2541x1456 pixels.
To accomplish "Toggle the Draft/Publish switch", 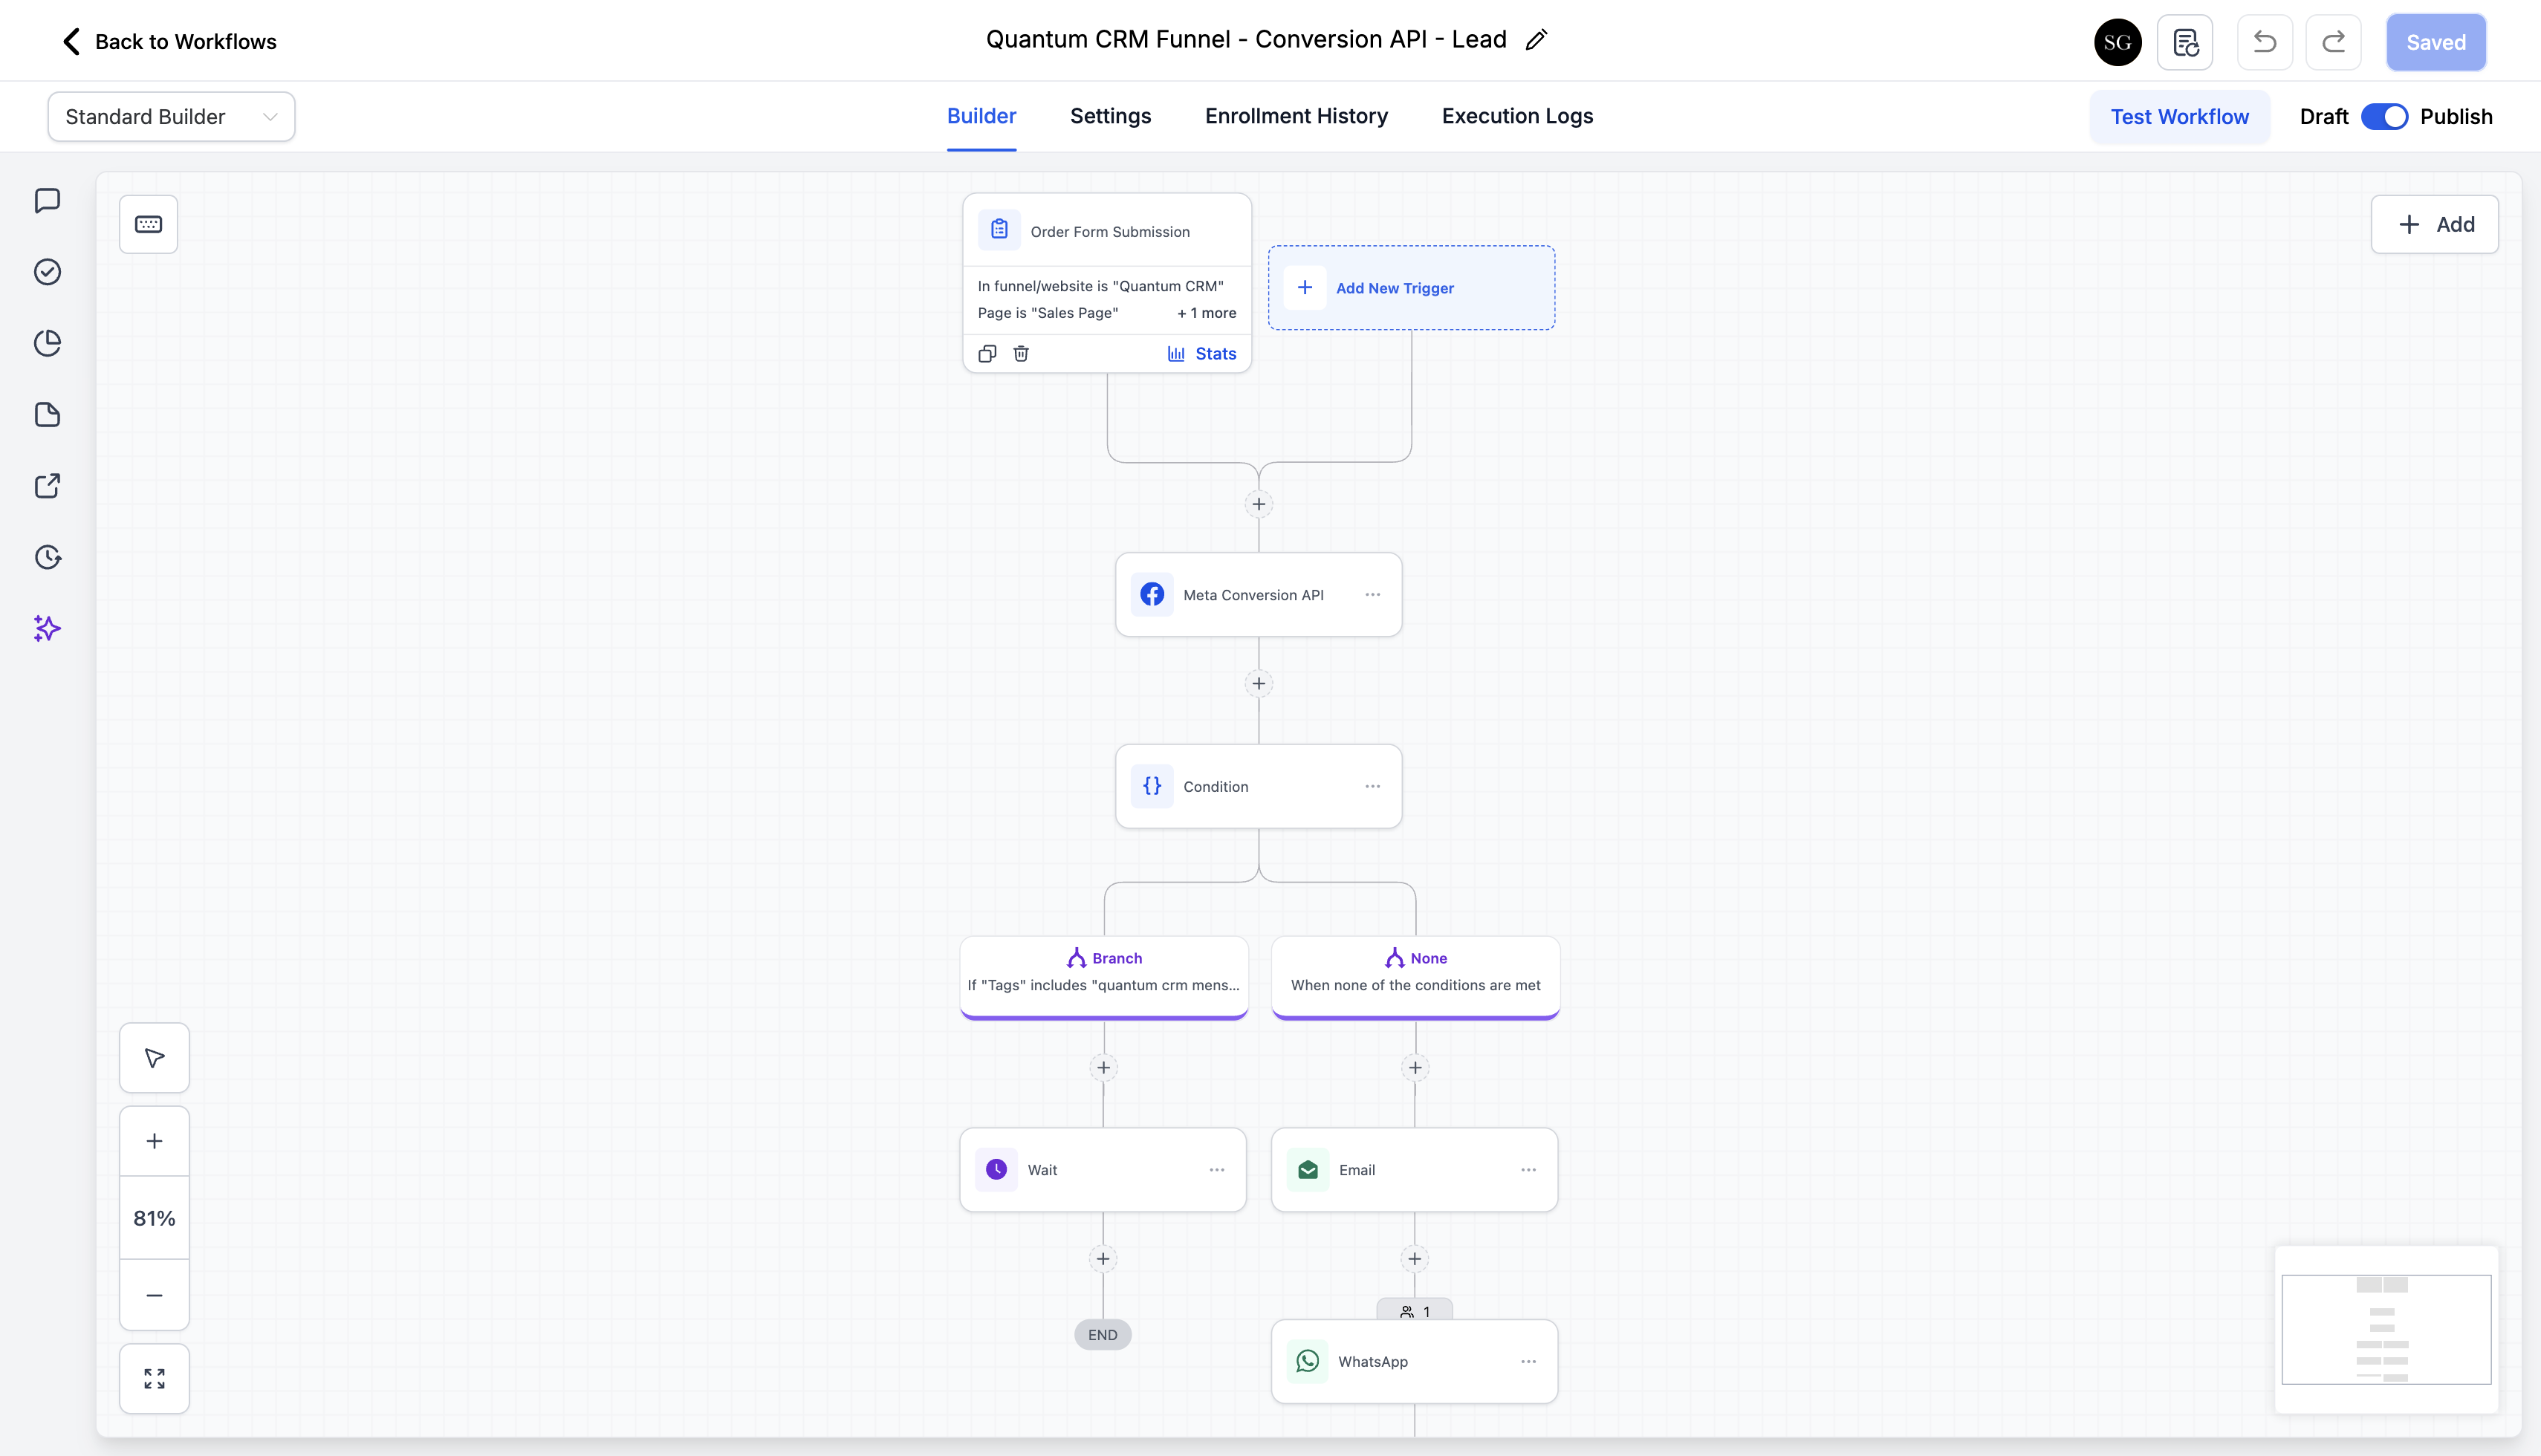I will [x=2384, y=117].
